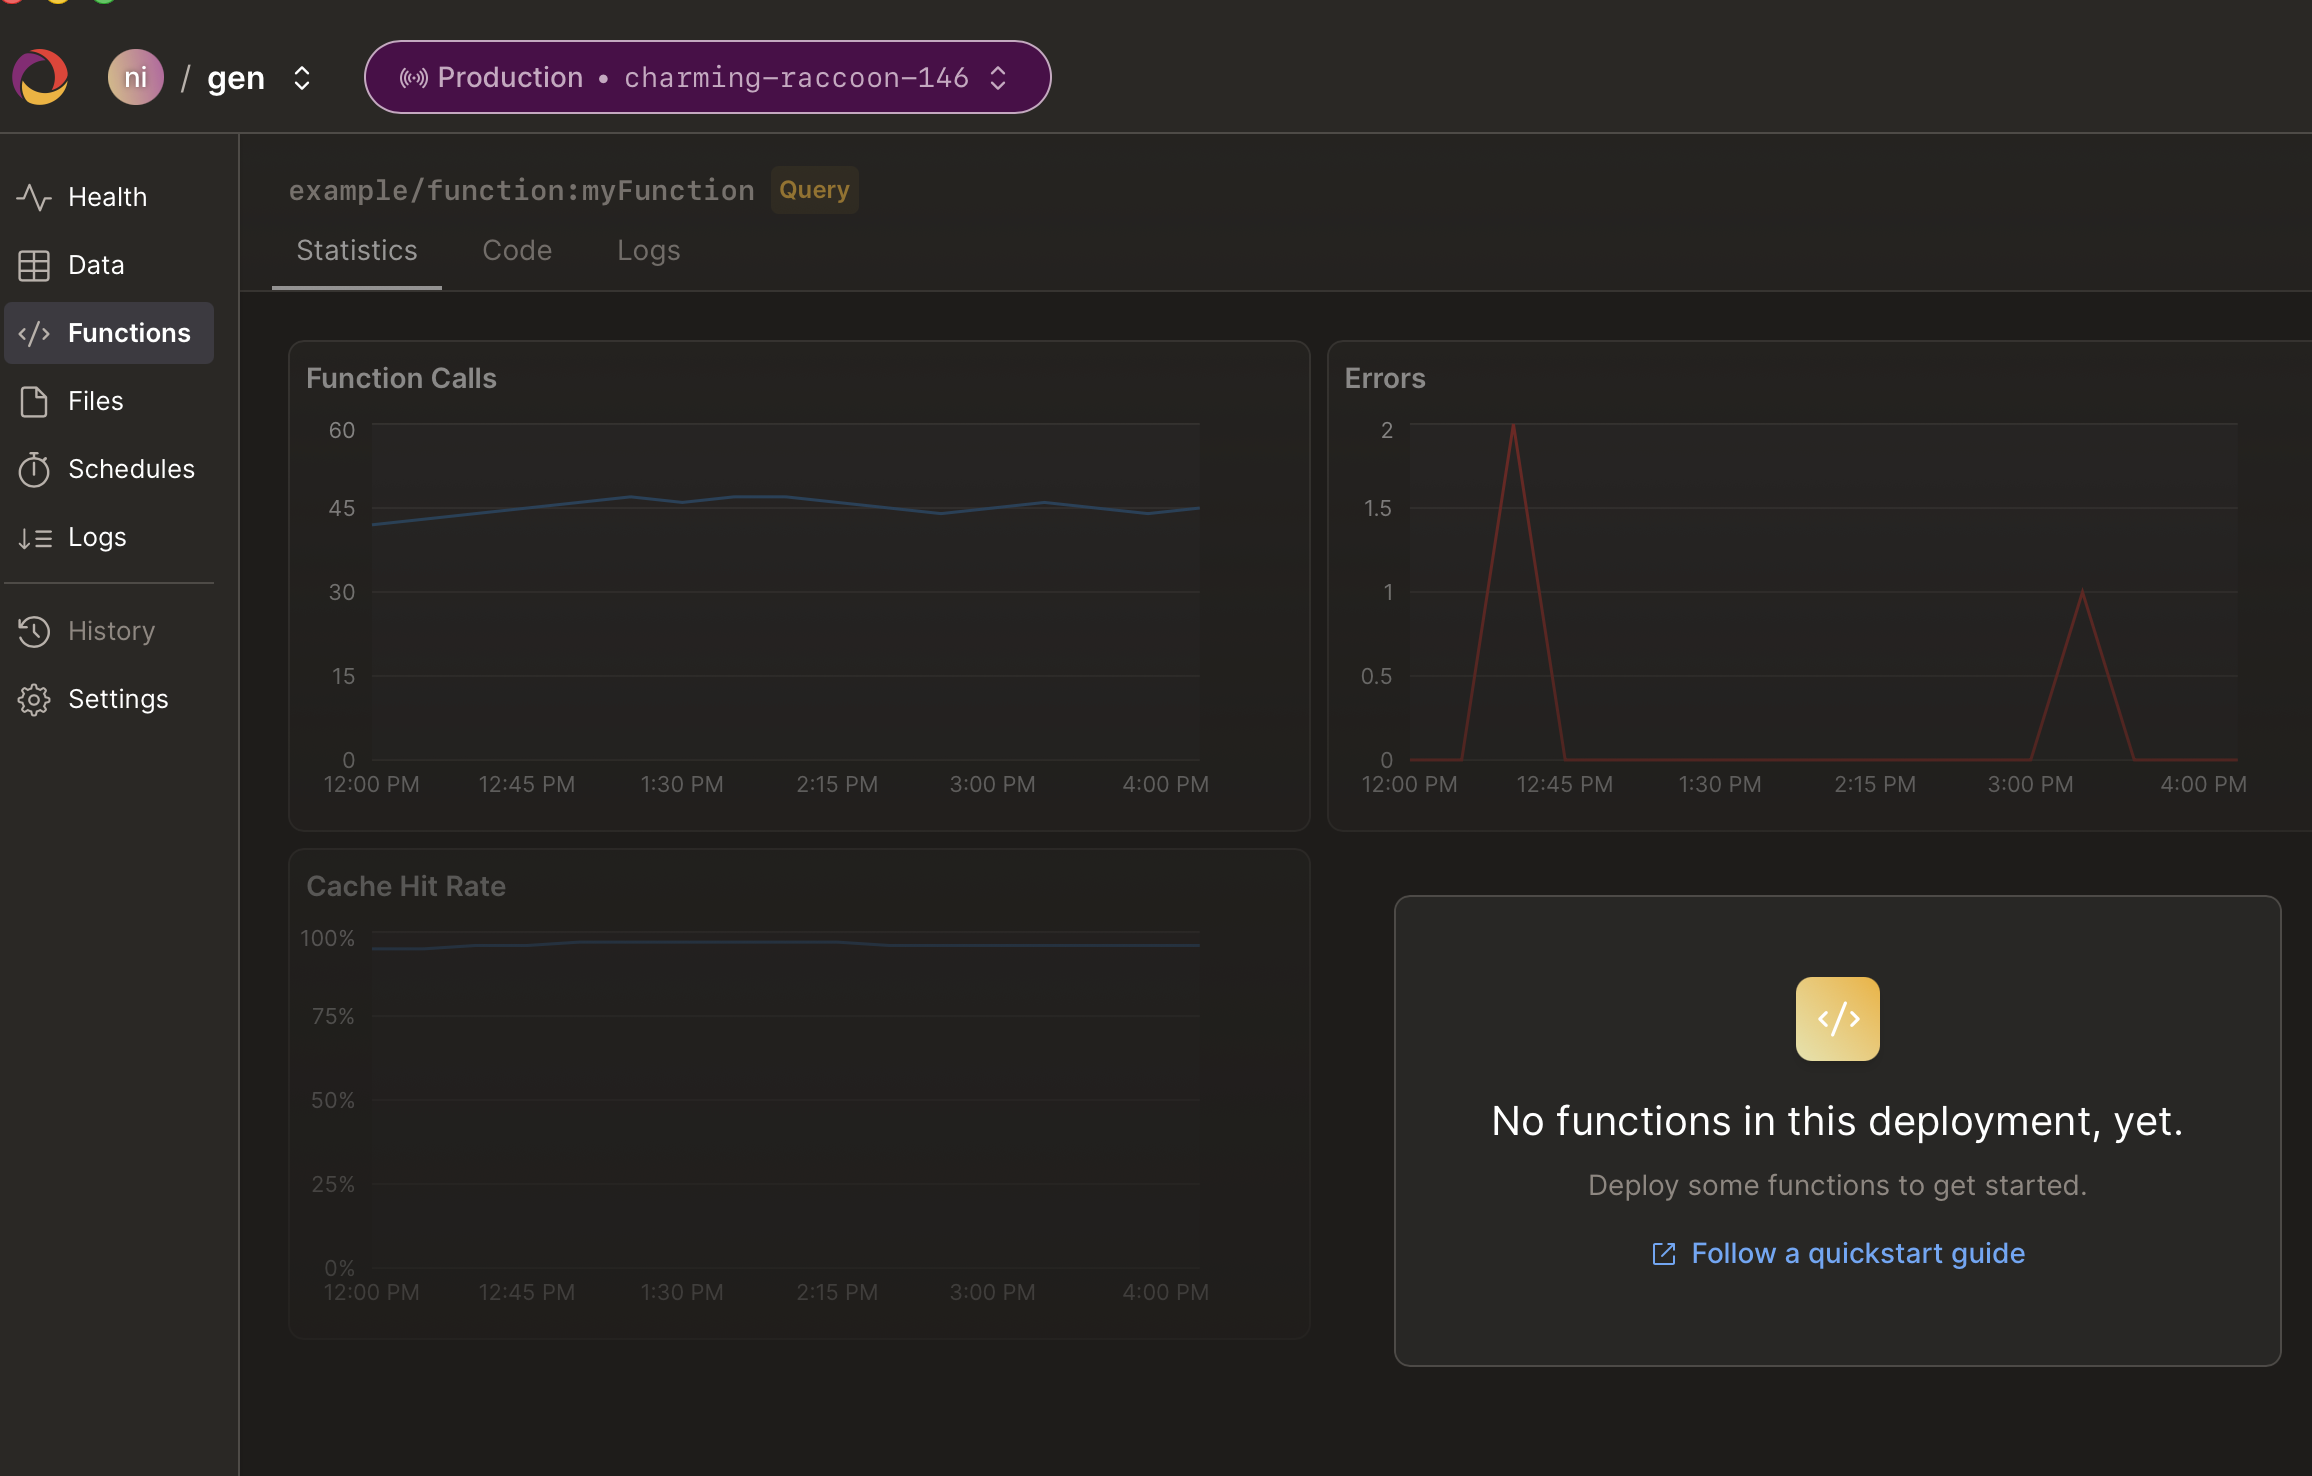
Task: Click the Settings gear icon
Action: pyautogui.click(x=34, y=699)
